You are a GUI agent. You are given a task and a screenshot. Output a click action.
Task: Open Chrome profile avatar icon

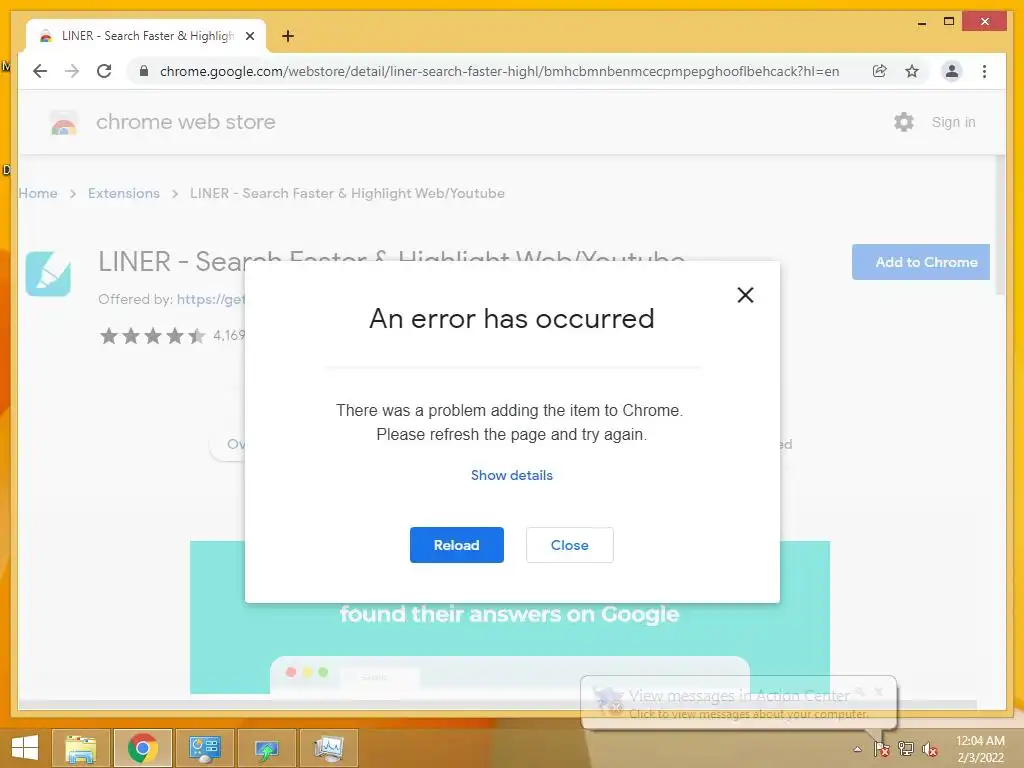coord(952,71)
